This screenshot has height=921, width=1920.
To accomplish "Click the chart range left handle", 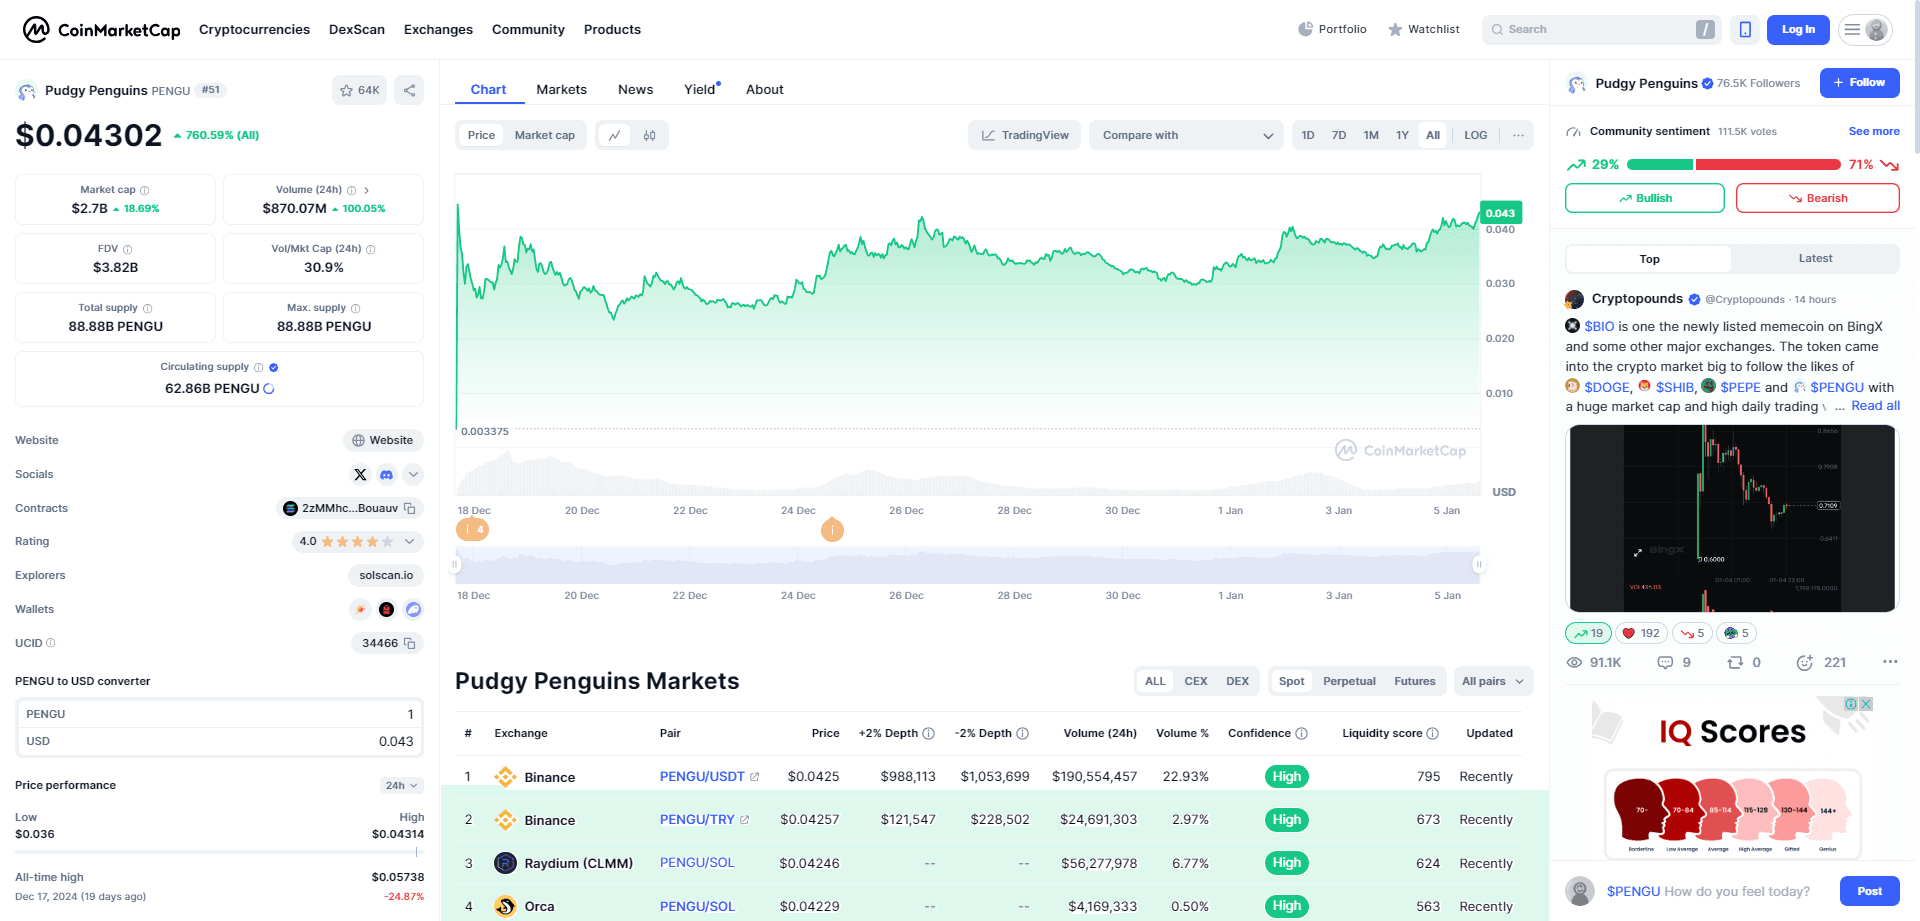I will (455, 565).
